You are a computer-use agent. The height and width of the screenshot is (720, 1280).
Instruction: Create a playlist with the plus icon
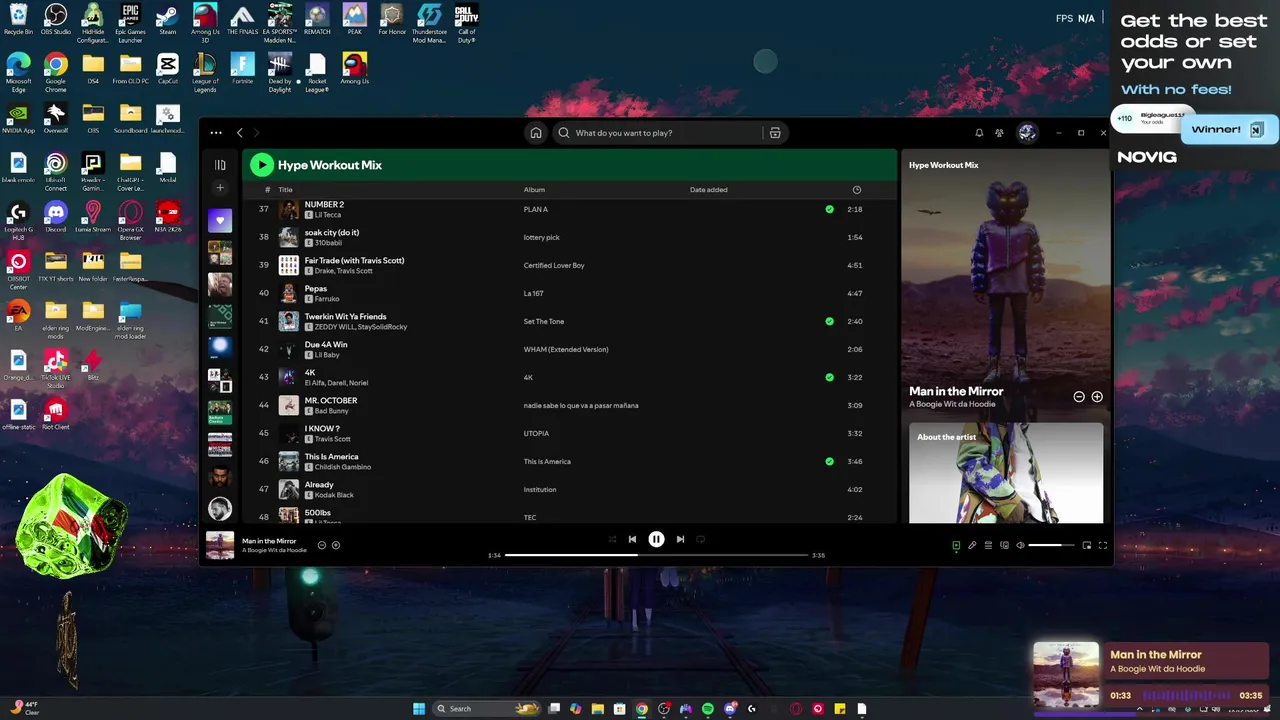click(x=220, y=188)
